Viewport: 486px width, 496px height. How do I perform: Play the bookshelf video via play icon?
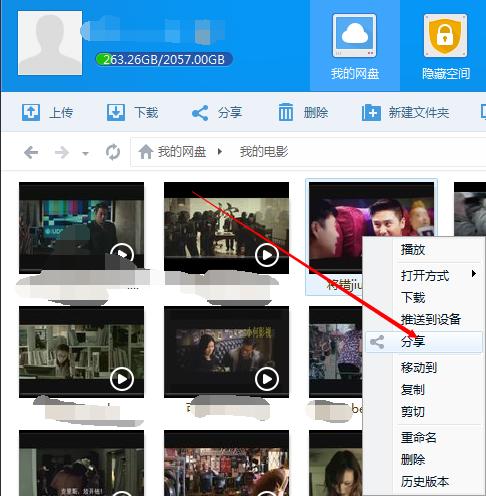tap(122, 379)
